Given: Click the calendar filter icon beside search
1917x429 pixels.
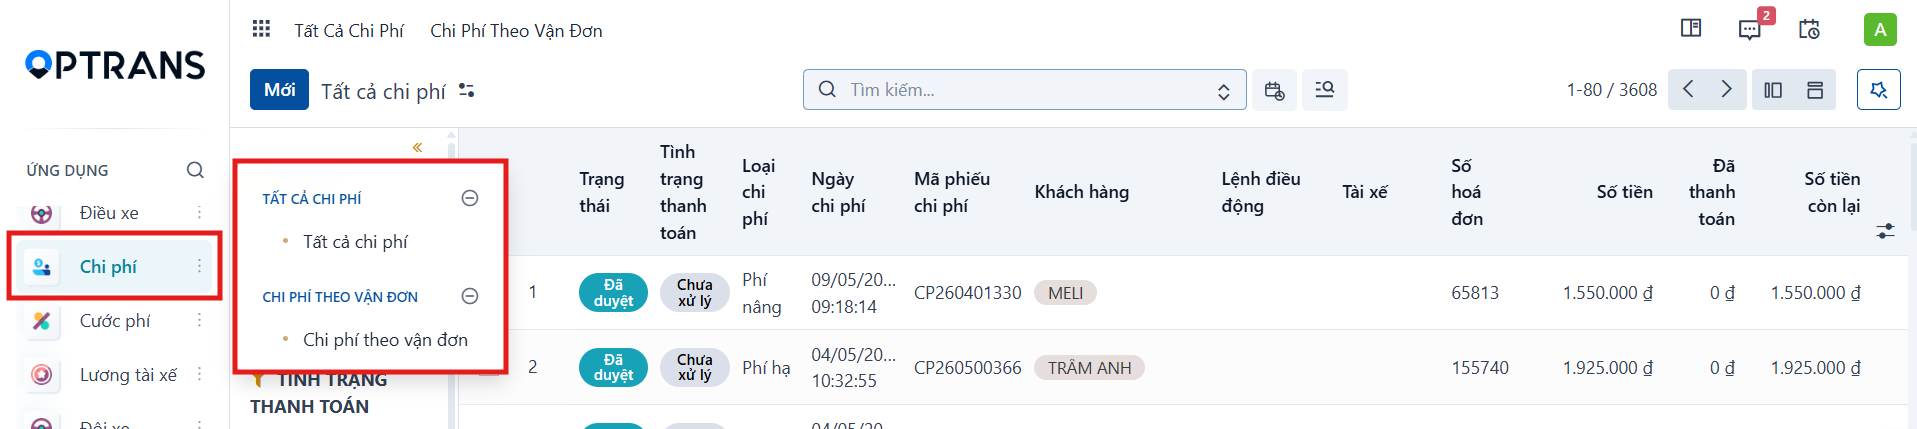Looking at the screenshot, I should (x=1274, y=90).
